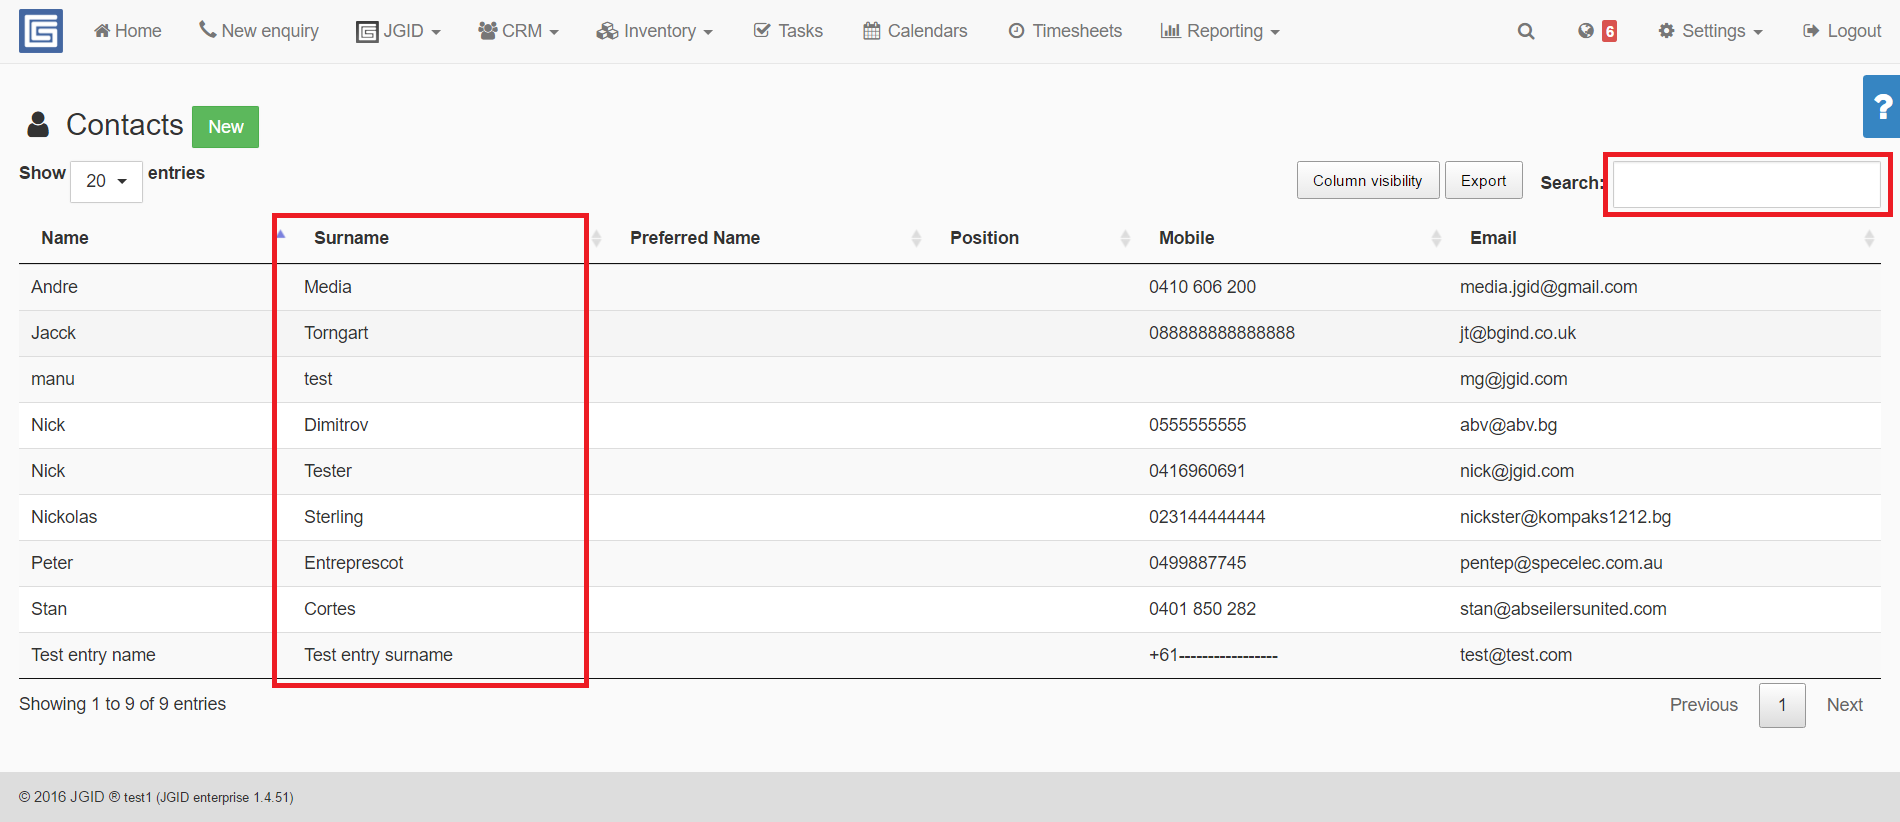Open the Calendars page

[x=915, y=31]
